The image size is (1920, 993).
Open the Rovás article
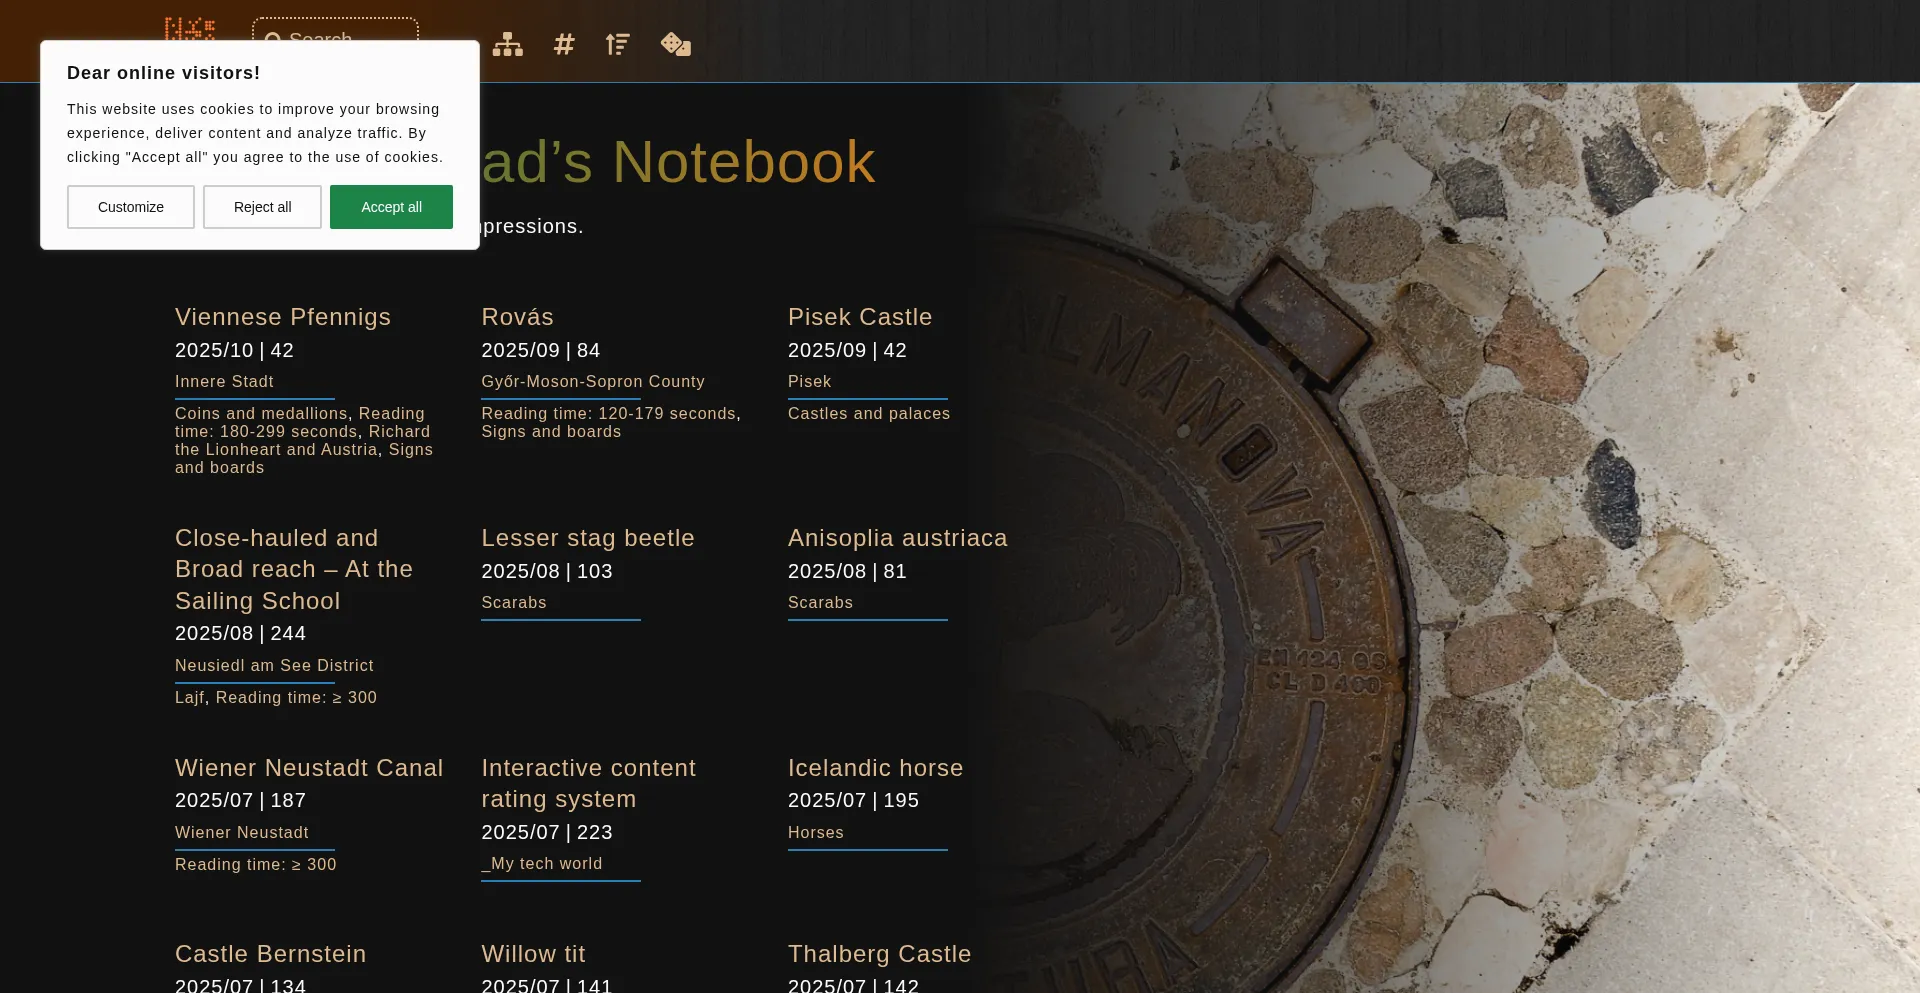[517, 317]
